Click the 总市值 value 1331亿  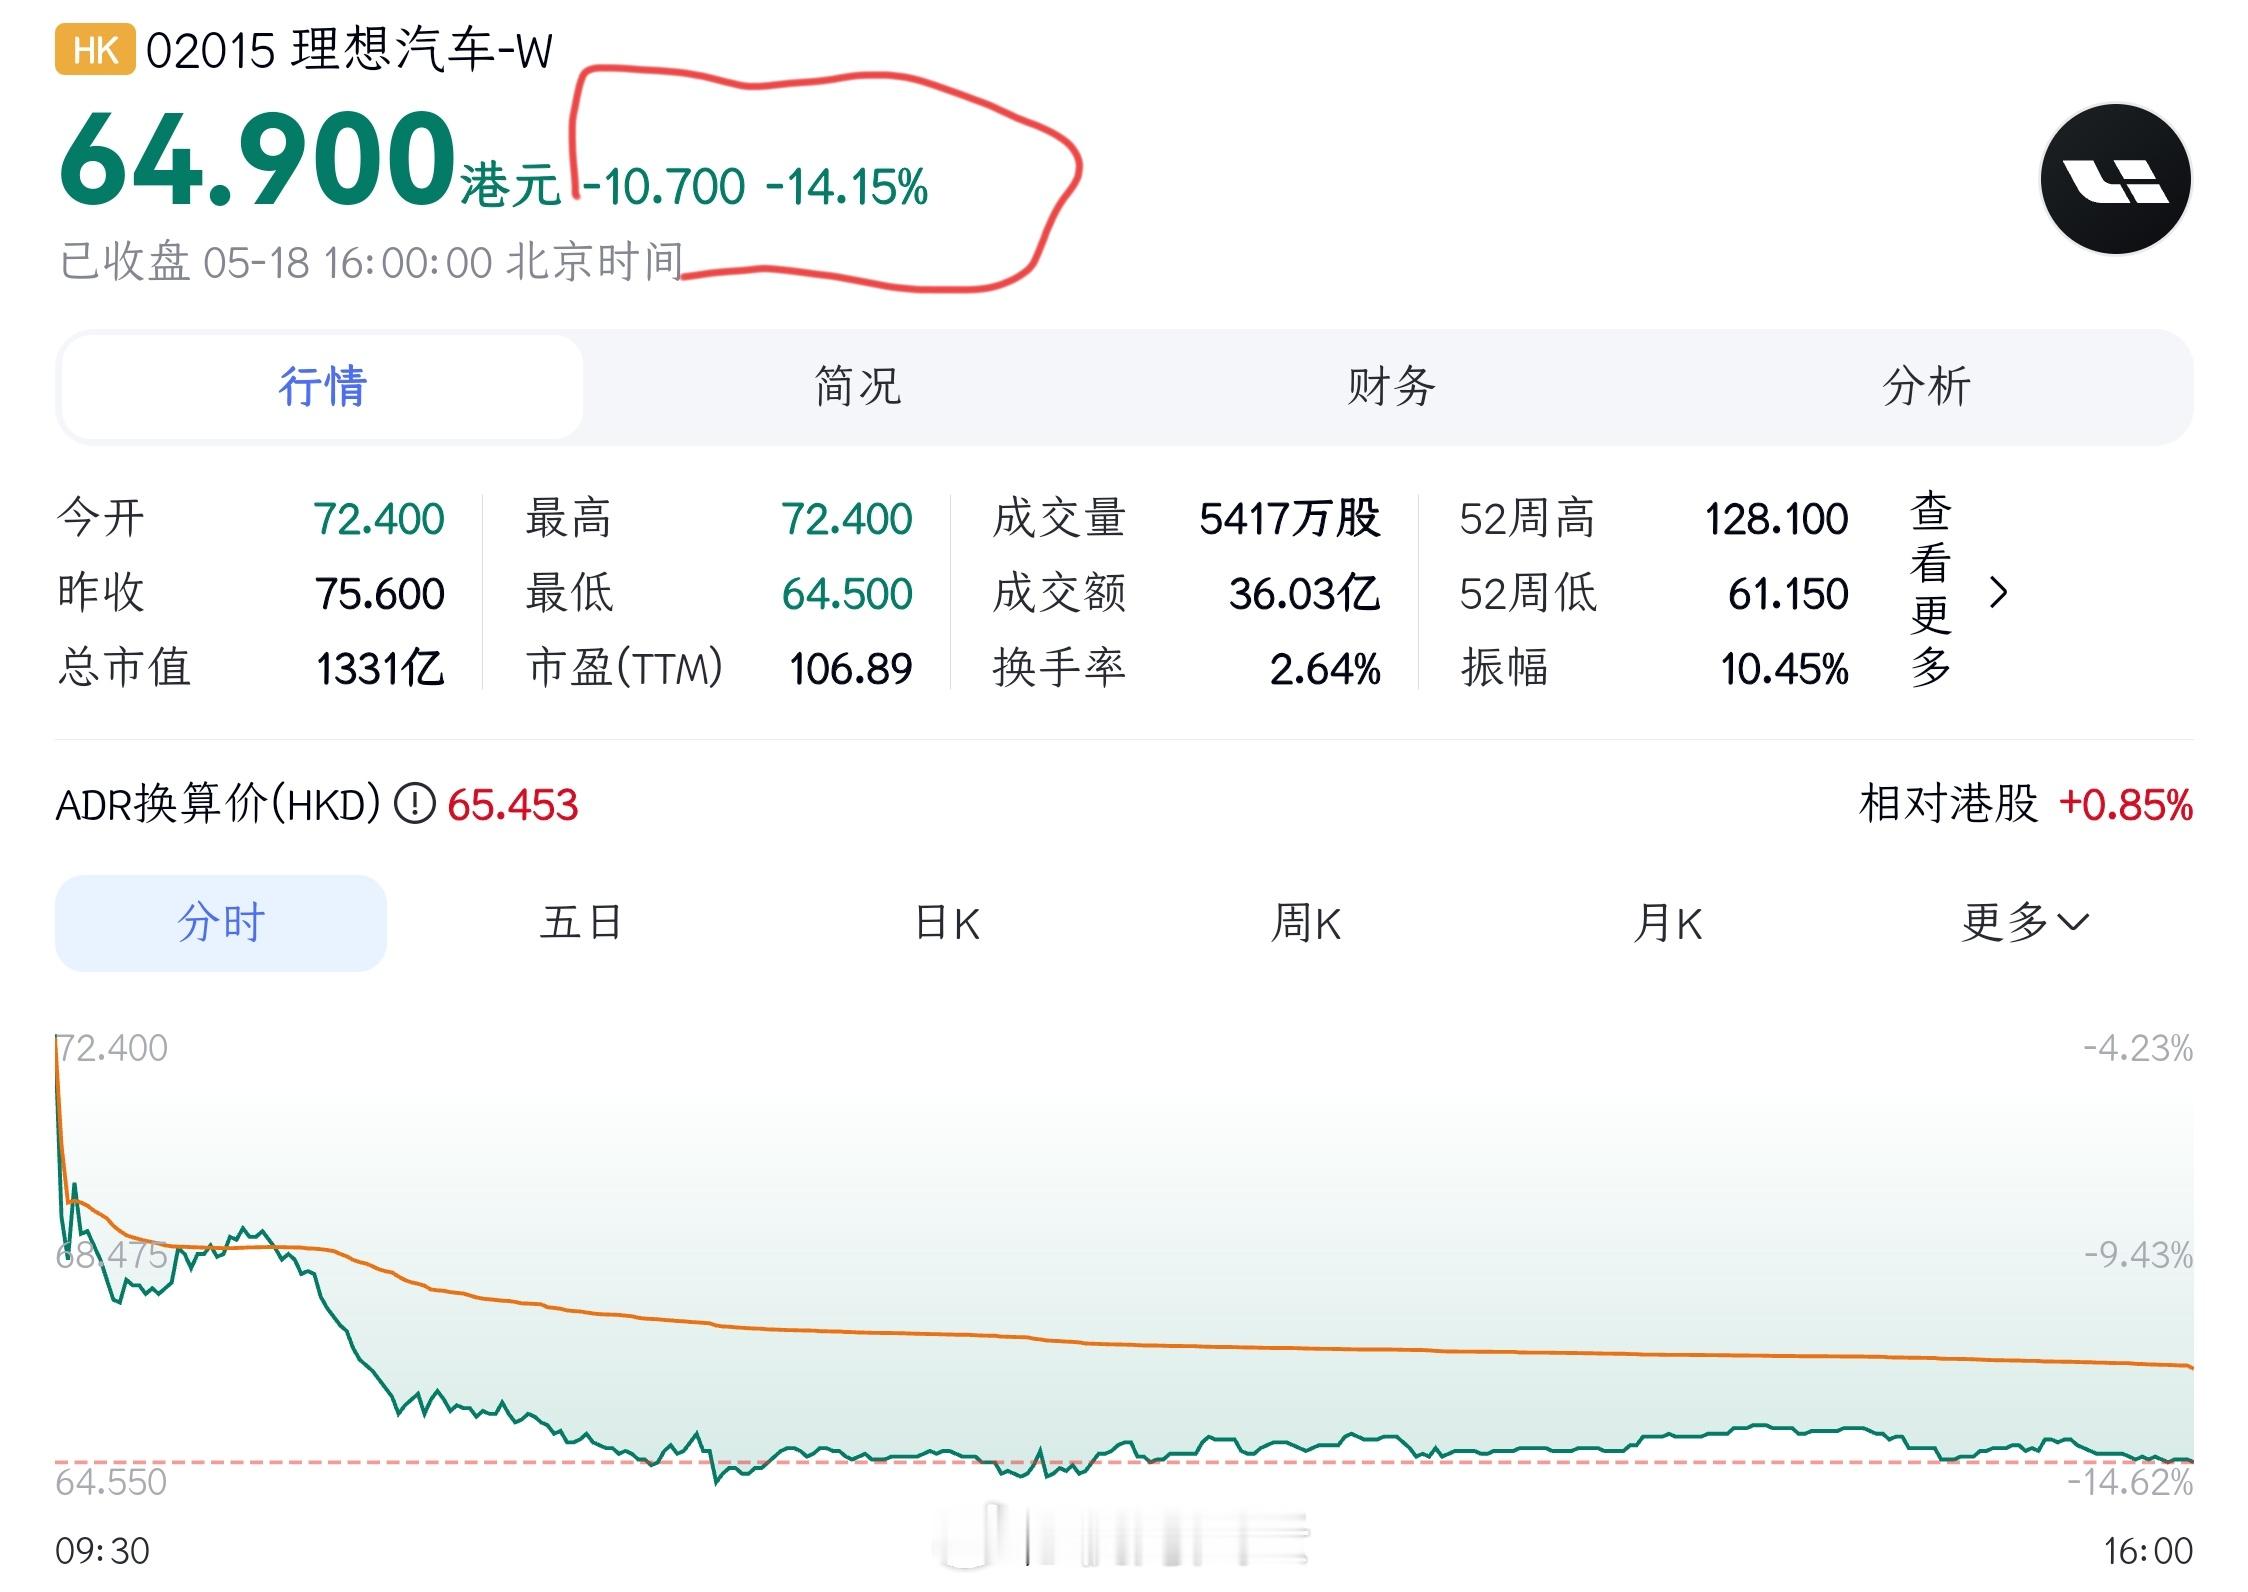(x=380, y=668)
